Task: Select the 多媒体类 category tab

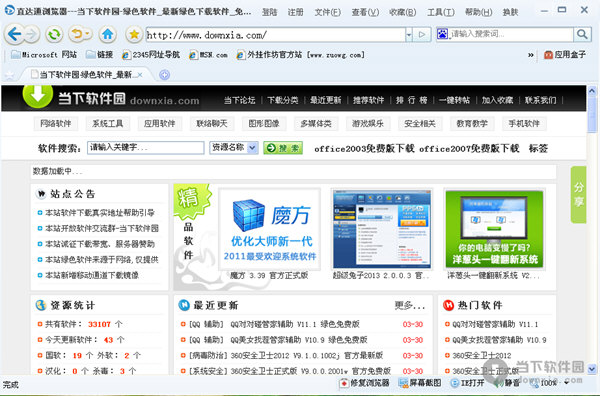Action: [316, 123]
